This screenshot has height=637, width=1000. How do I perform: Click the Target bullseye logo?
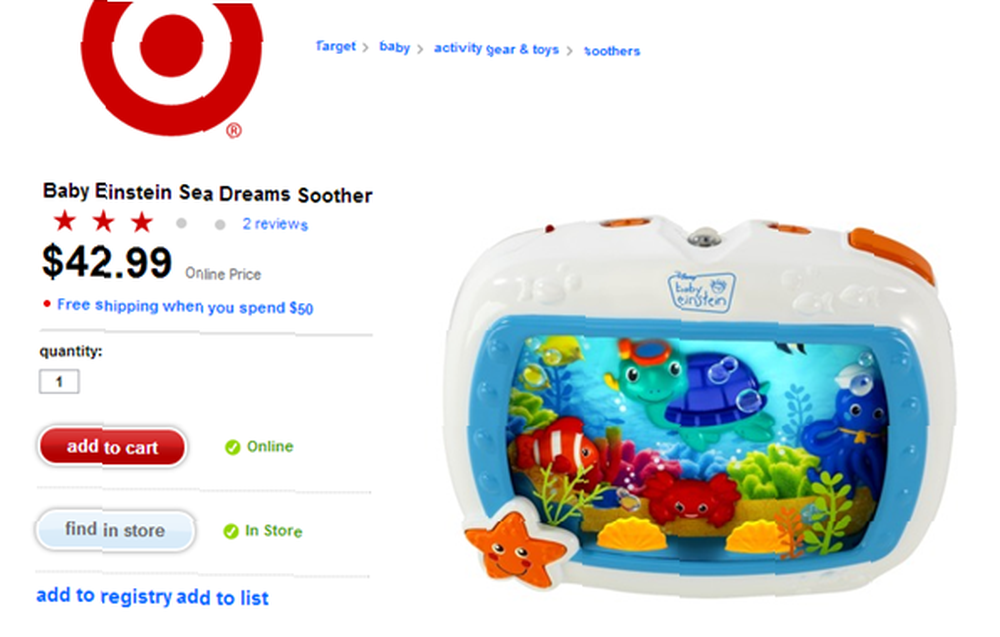pos(171,66)
